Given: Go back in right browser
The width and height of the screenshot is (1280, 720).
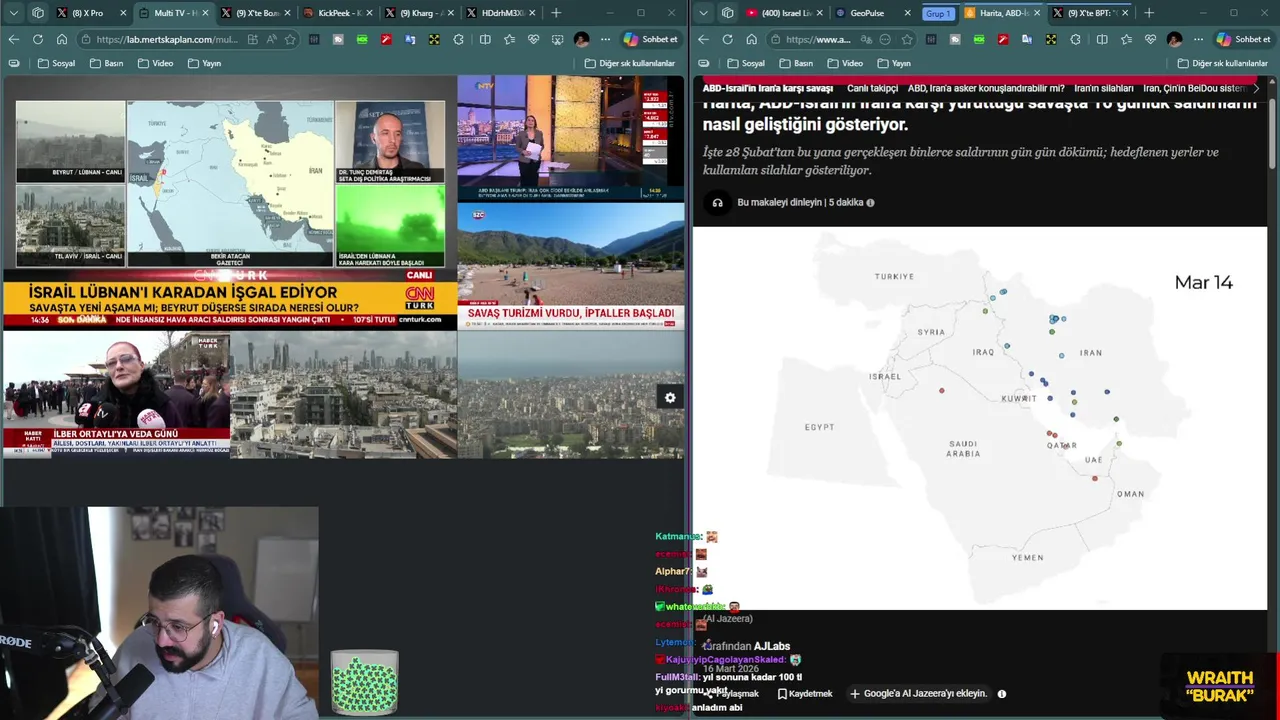Looking at the screenshot, I should [703, 39].
